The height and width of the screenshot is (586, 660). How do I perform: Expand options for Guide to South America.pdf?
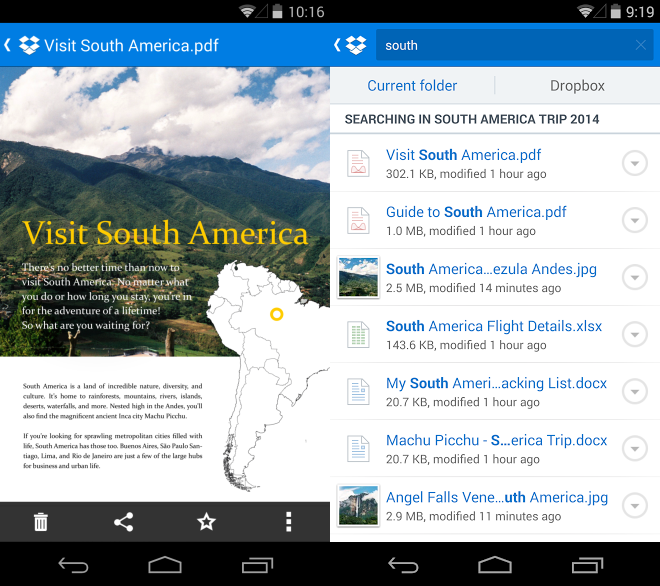point(635,220)
